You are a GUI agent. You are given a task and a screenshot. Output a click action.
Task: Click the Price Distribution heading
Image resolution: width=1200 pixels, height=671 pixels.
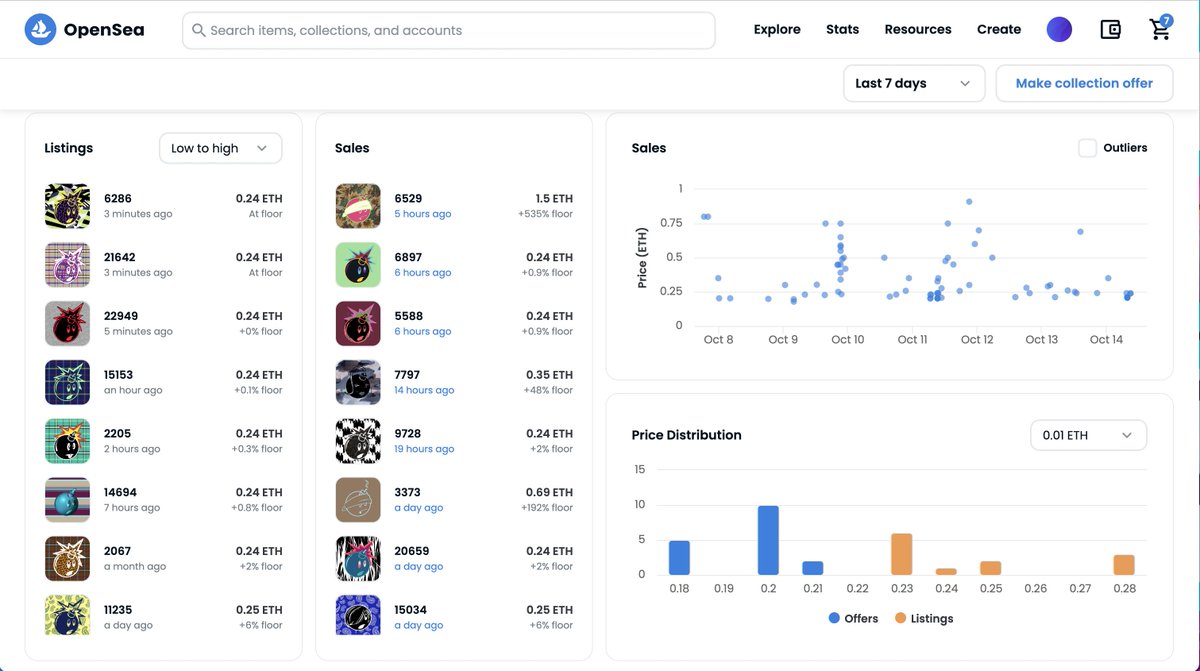tap(687, 435)
